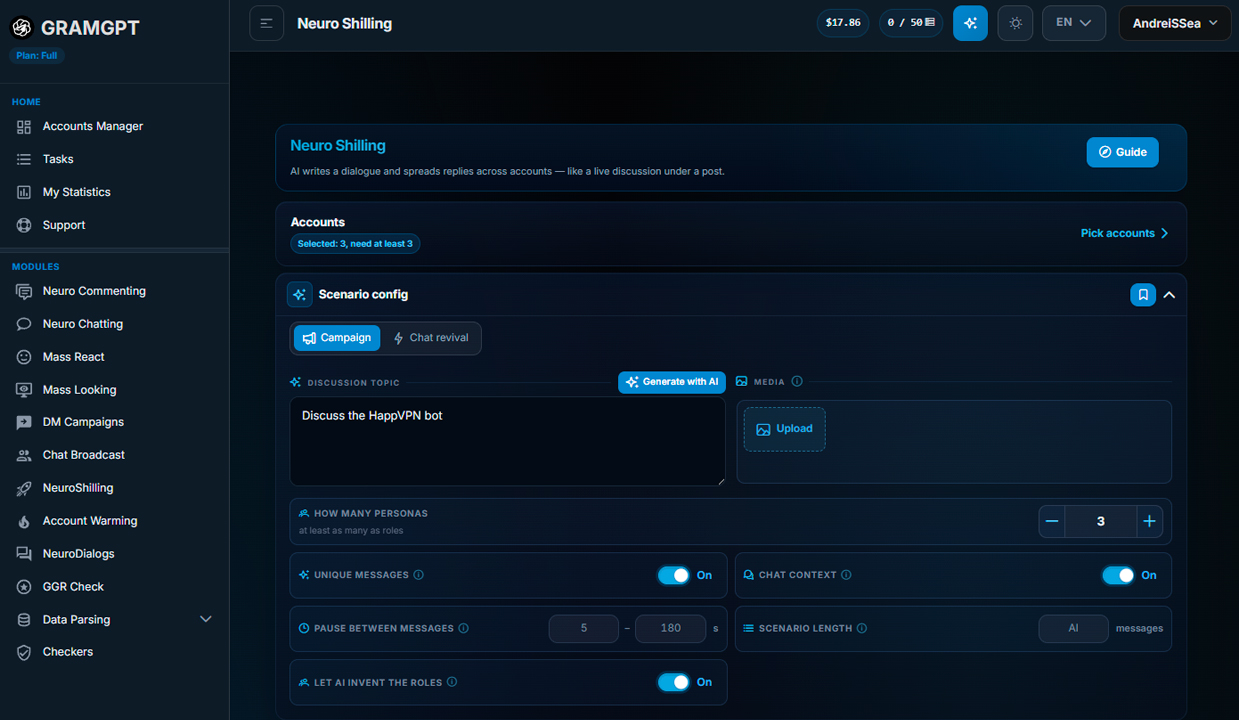Click the 0 / 50 counter badge
Screen dimensions: 1239x720
[911, 23]
